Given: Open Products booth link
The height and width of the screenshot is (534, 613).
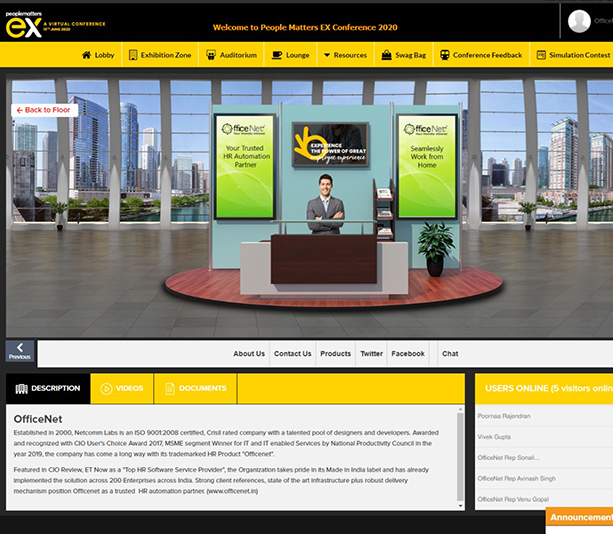Looking at the screenshot, I should (335, 353).
